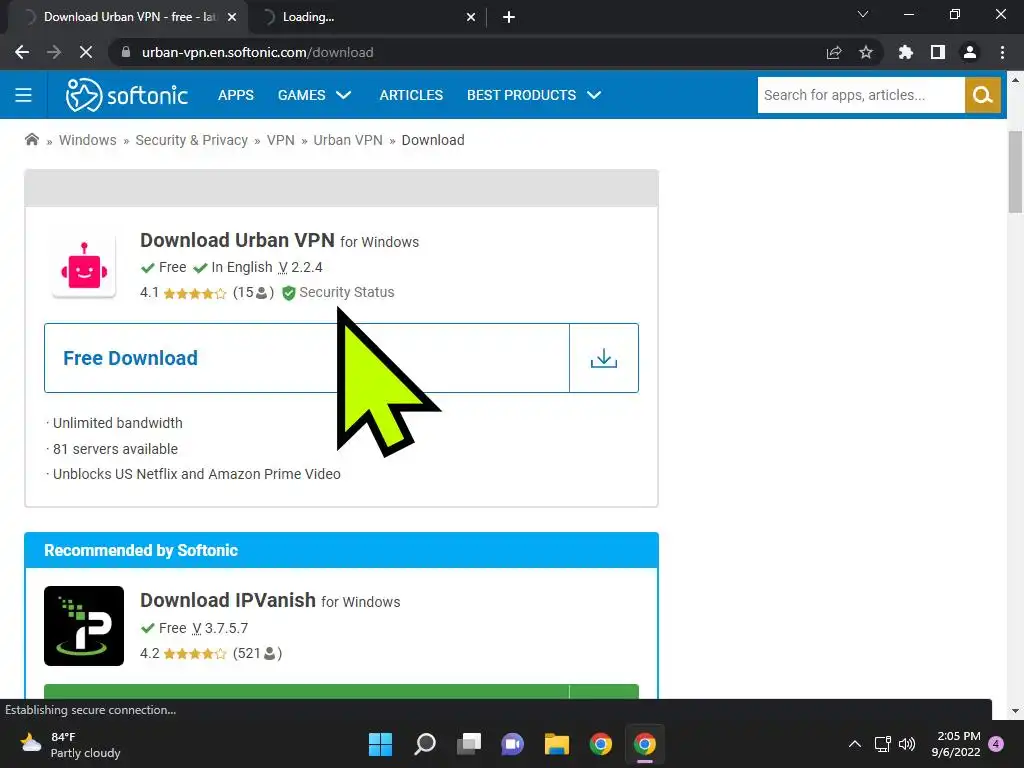Click the Security & Privacy breadcrumb link

pos(191,140)
